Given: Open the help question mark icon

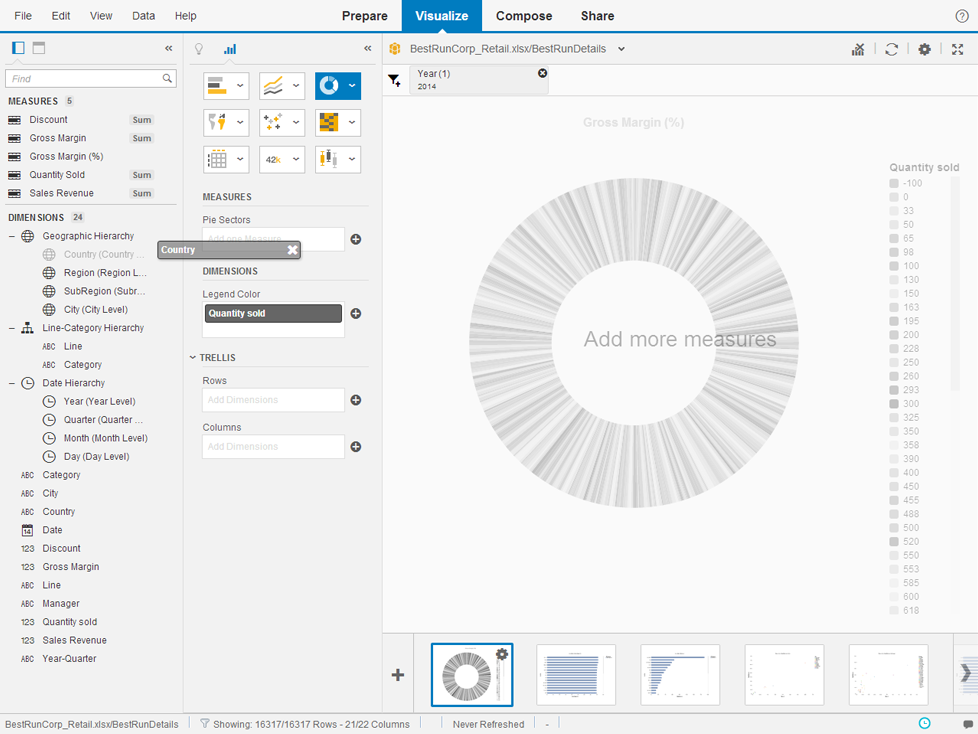Looking at the screenshot, I should [x=962, y=16].
